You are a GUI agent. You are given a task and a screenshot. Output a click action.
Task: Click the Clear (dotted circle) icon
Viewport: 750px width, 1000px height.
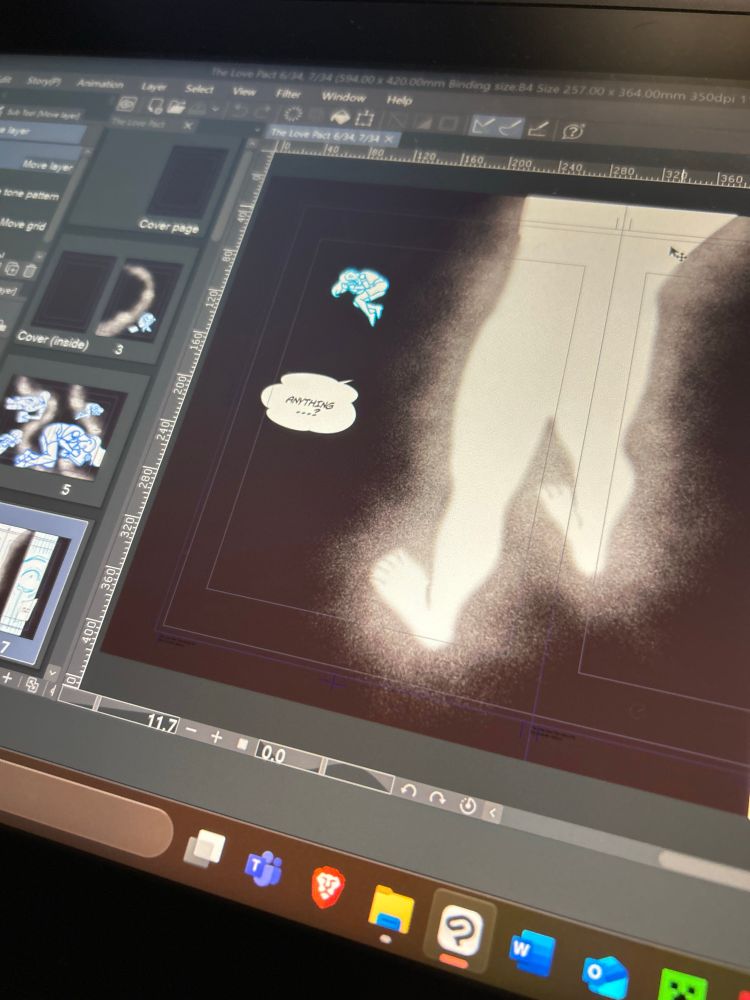(293, 114)
